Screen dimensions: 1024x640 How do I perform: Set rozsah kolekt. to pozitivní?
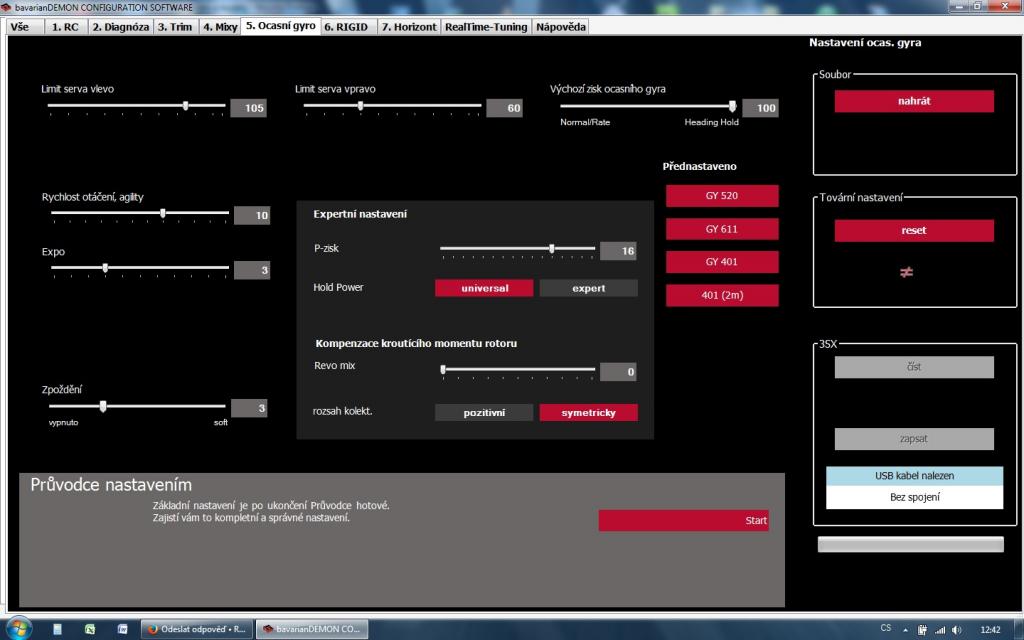point(484,412)
